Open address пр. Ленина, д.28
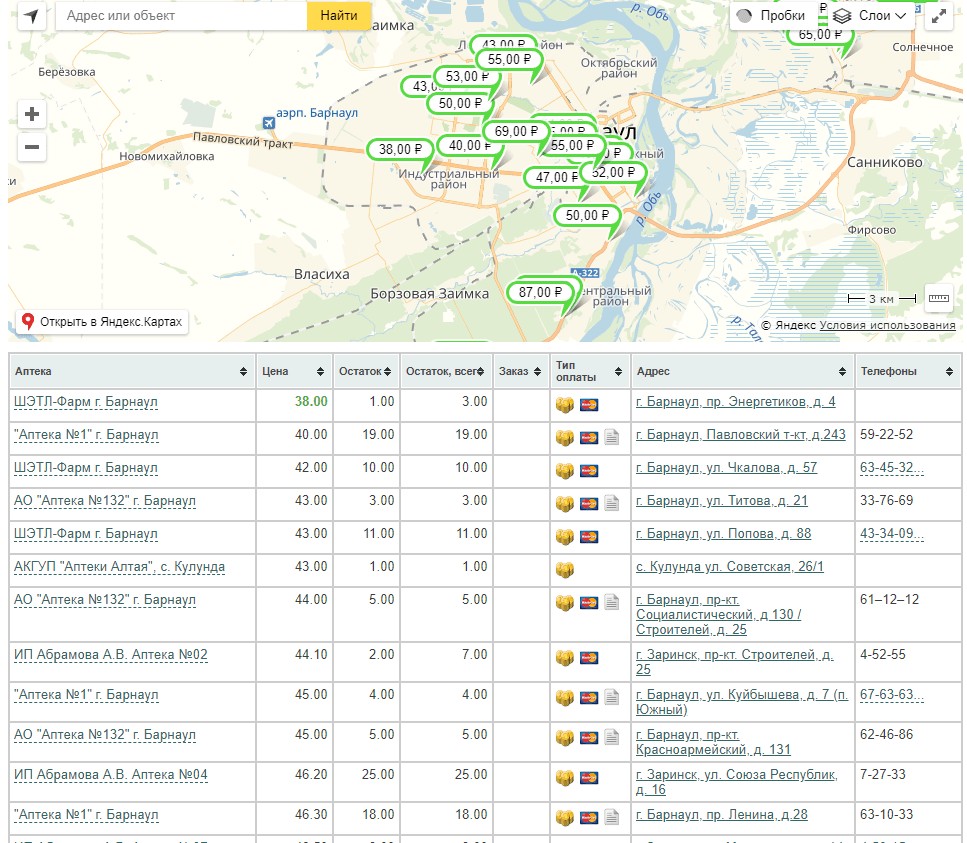This screenshot has width=967, height=843. click(x=722, y=815)
